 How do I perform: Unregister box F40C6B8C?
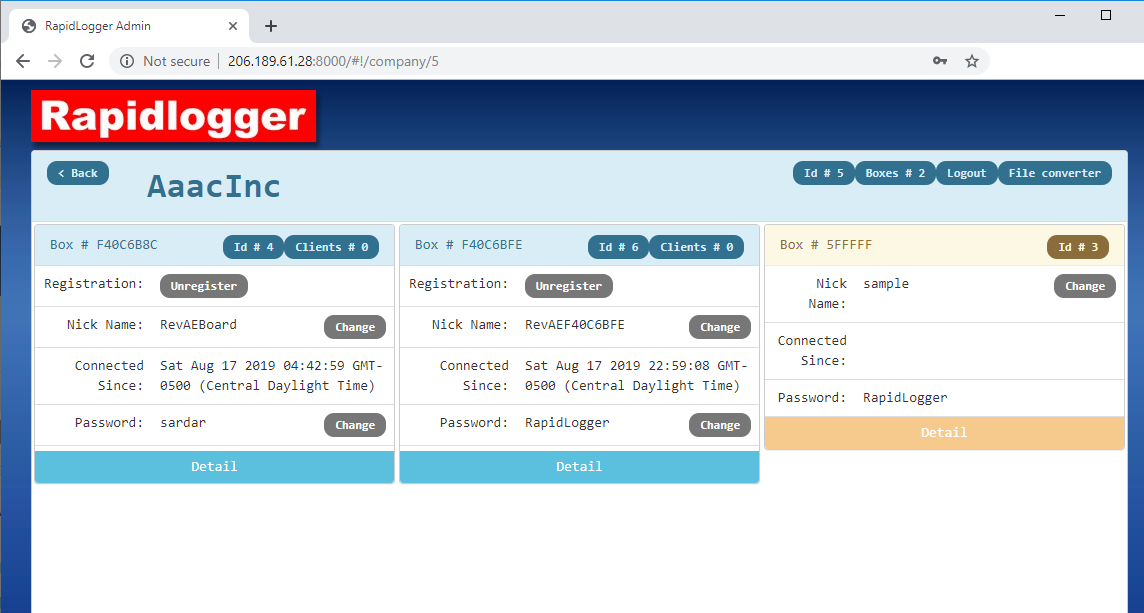tap(204, 286)
